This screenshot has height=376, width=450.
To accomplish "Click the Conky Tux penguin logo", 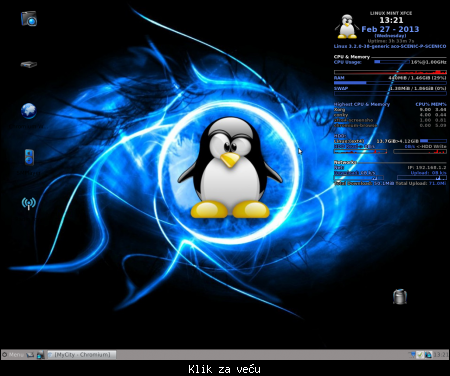I will click(x=347, y=27).
